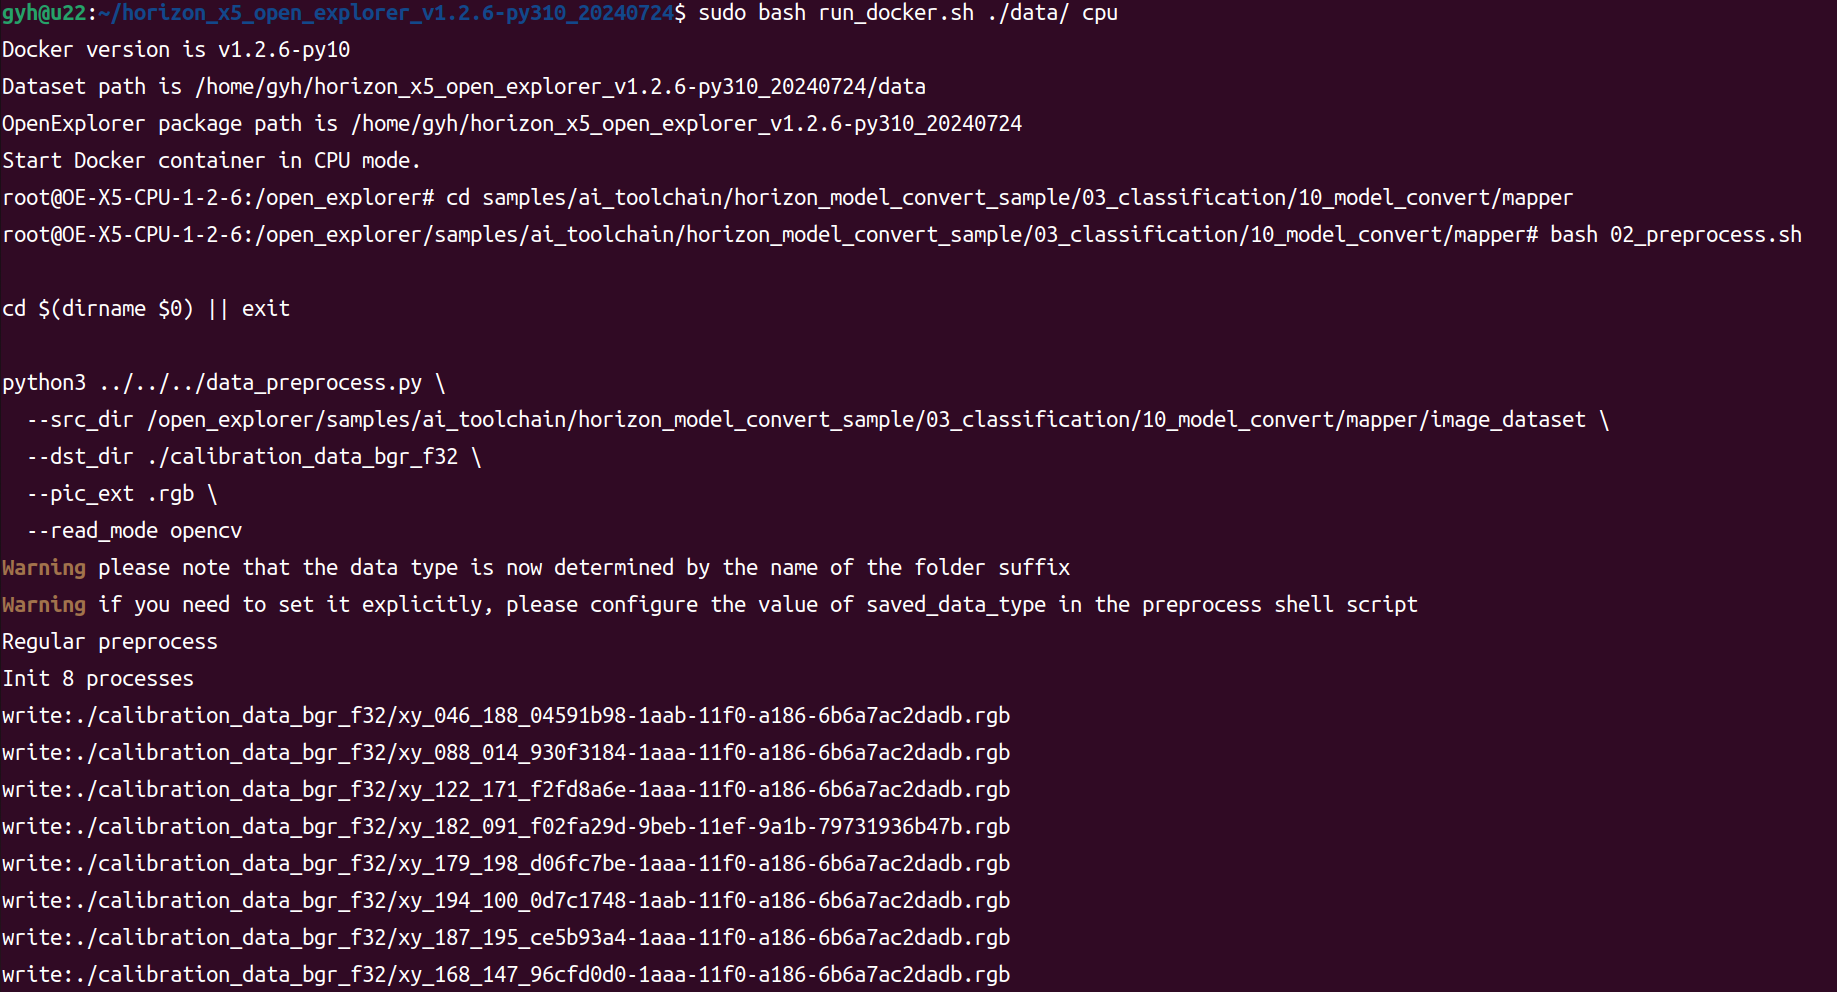This screenshot has height=992, width=1837.
Task: Click the '--read_mode opencv' argument line
Action: tap(134, 531)
